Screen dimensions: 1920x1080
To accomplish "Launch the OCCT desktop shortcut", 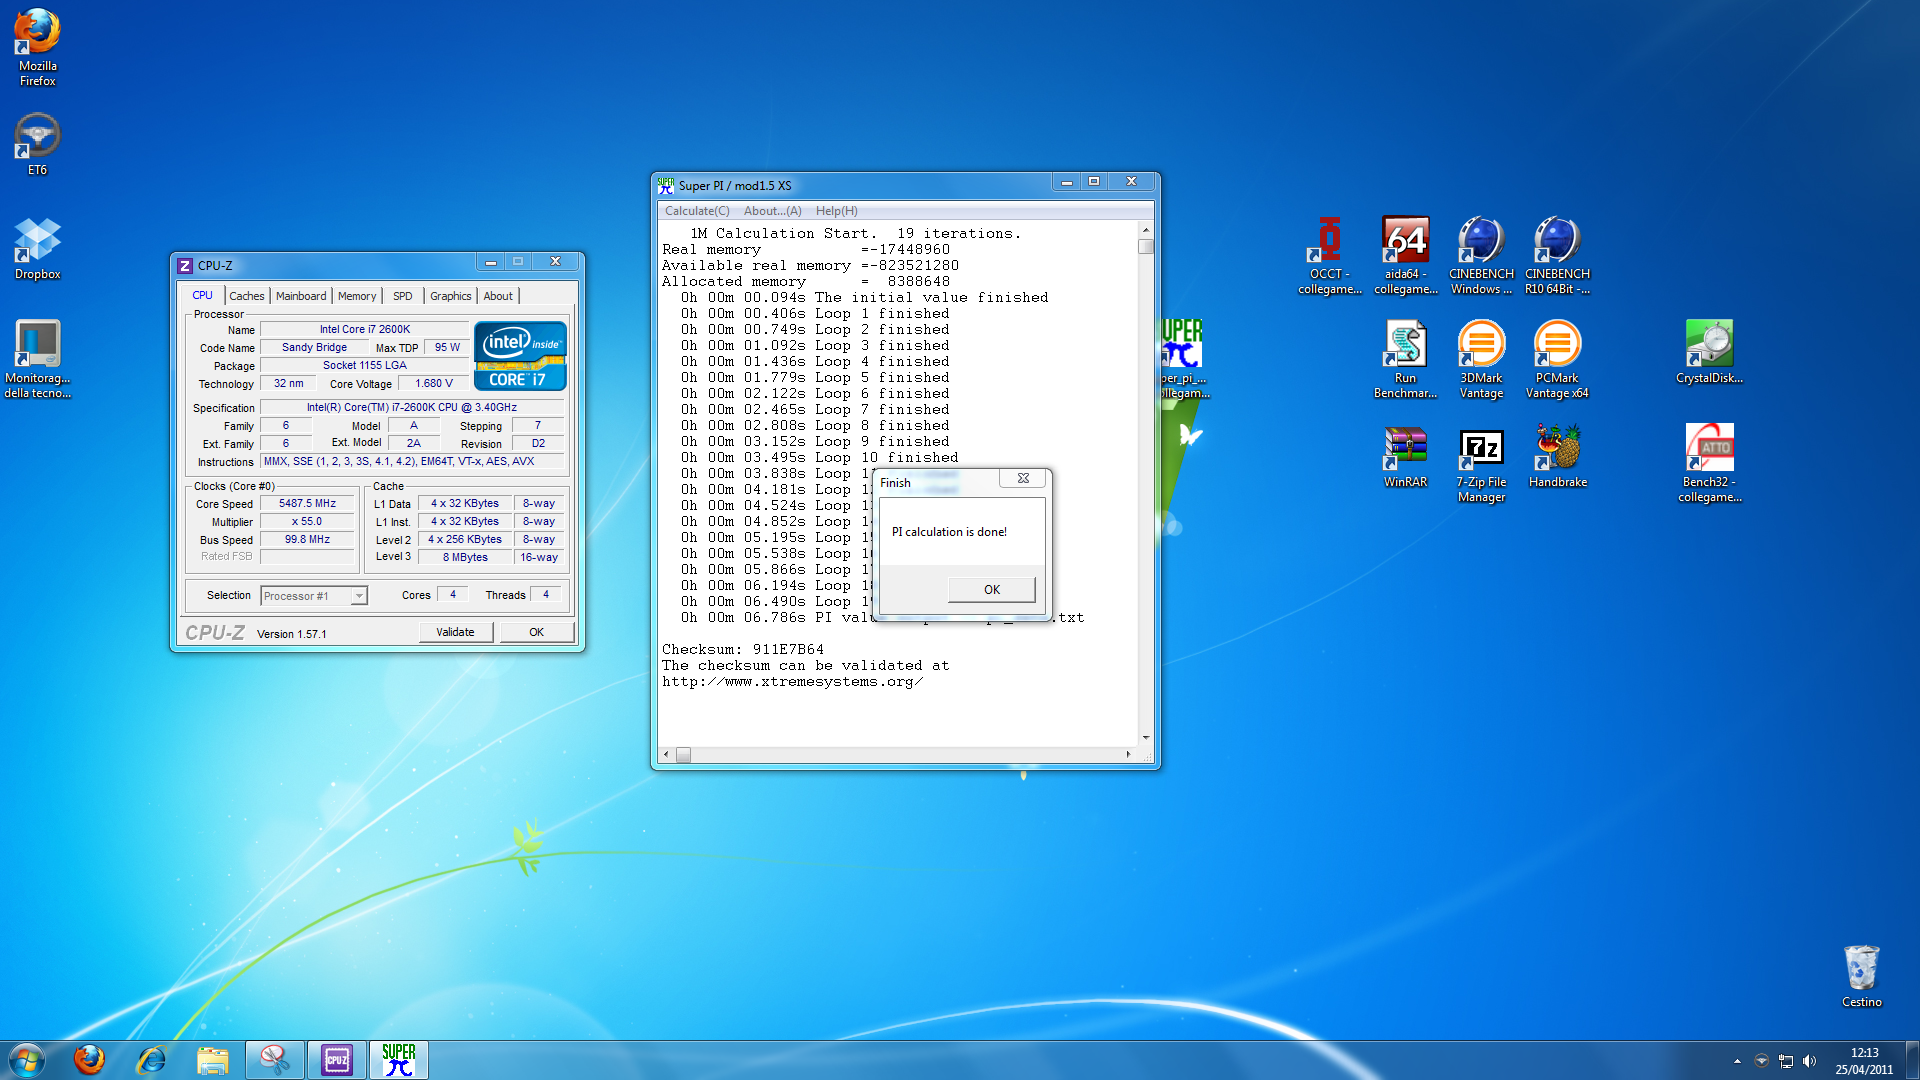I will click(1329, 243).
